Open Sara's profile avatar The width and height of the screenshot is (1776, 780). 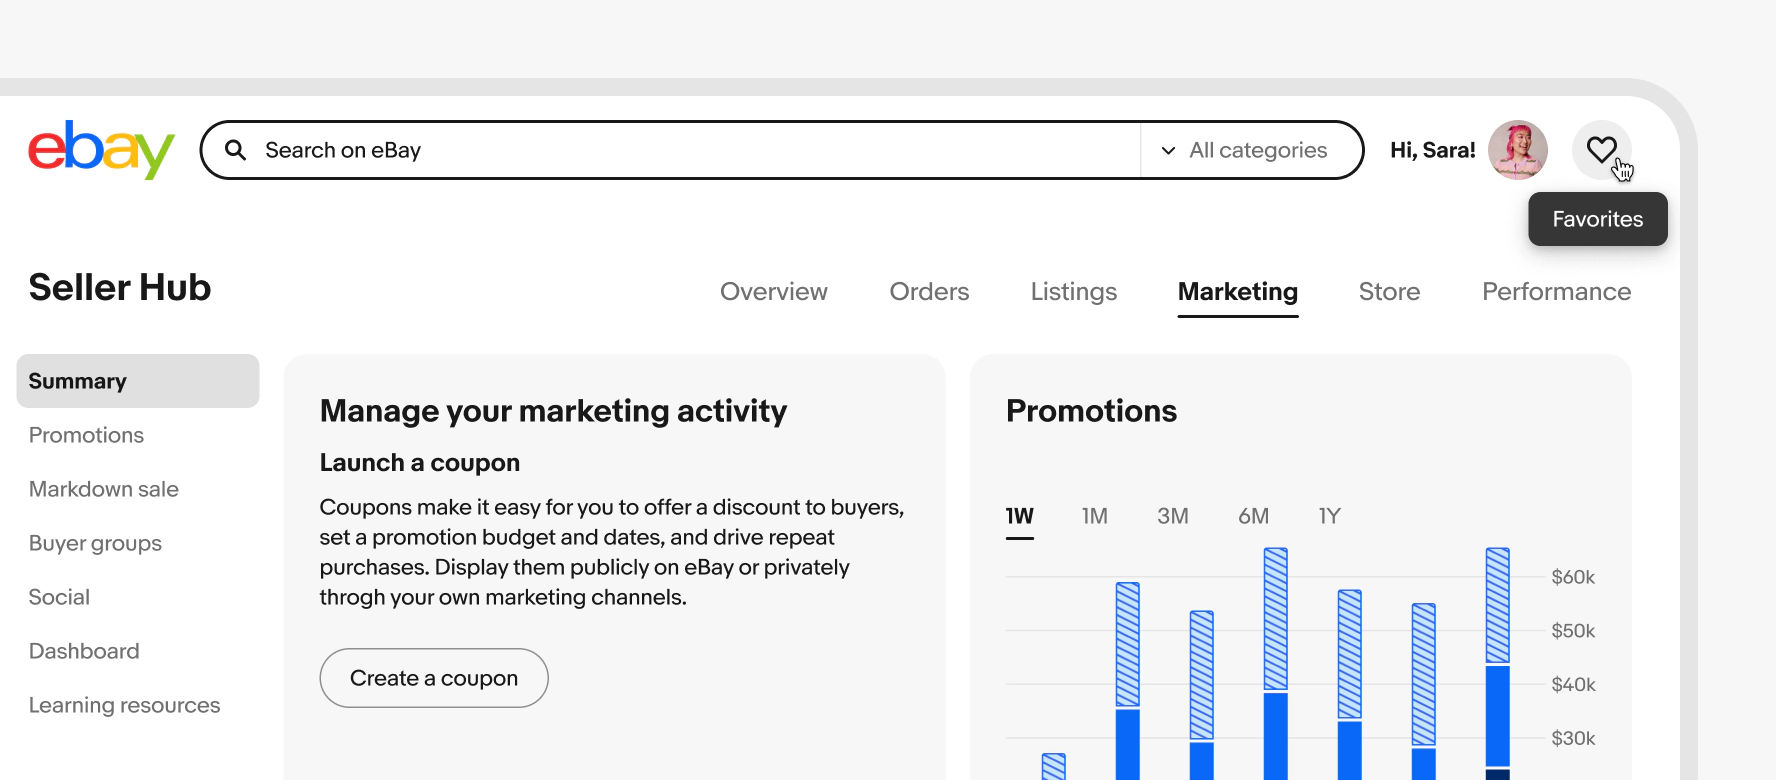point(1518,150)
